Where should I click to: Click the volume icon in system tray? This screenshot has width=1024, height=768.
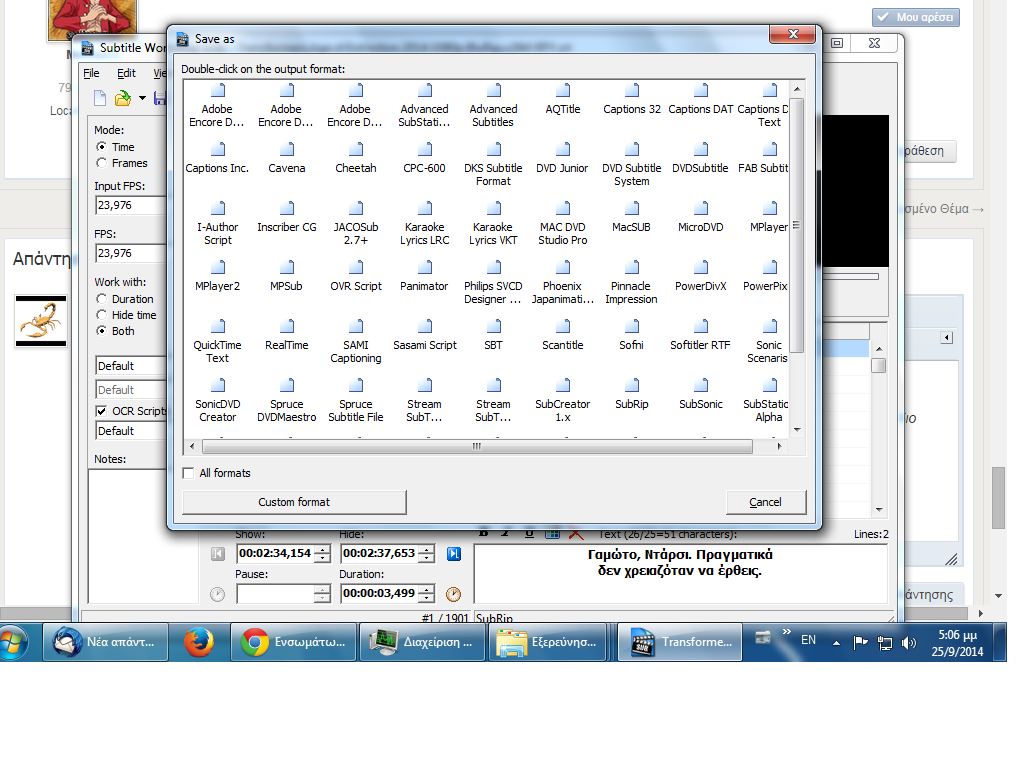pyautogui.click(x=908, y=643)
